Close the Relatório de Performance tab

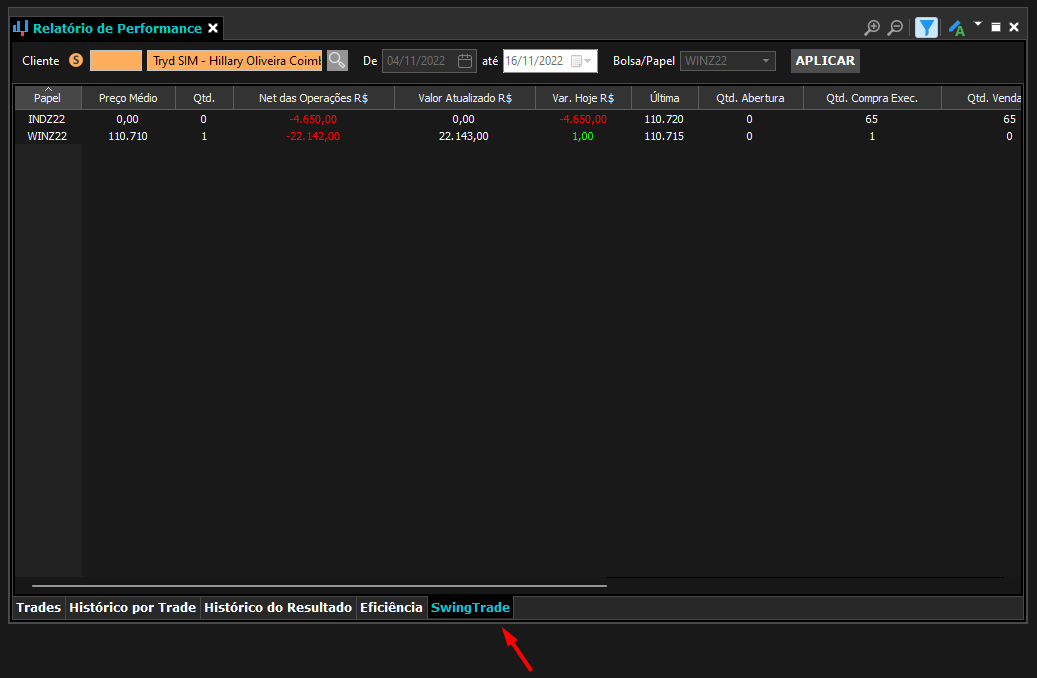click(213, 28)
